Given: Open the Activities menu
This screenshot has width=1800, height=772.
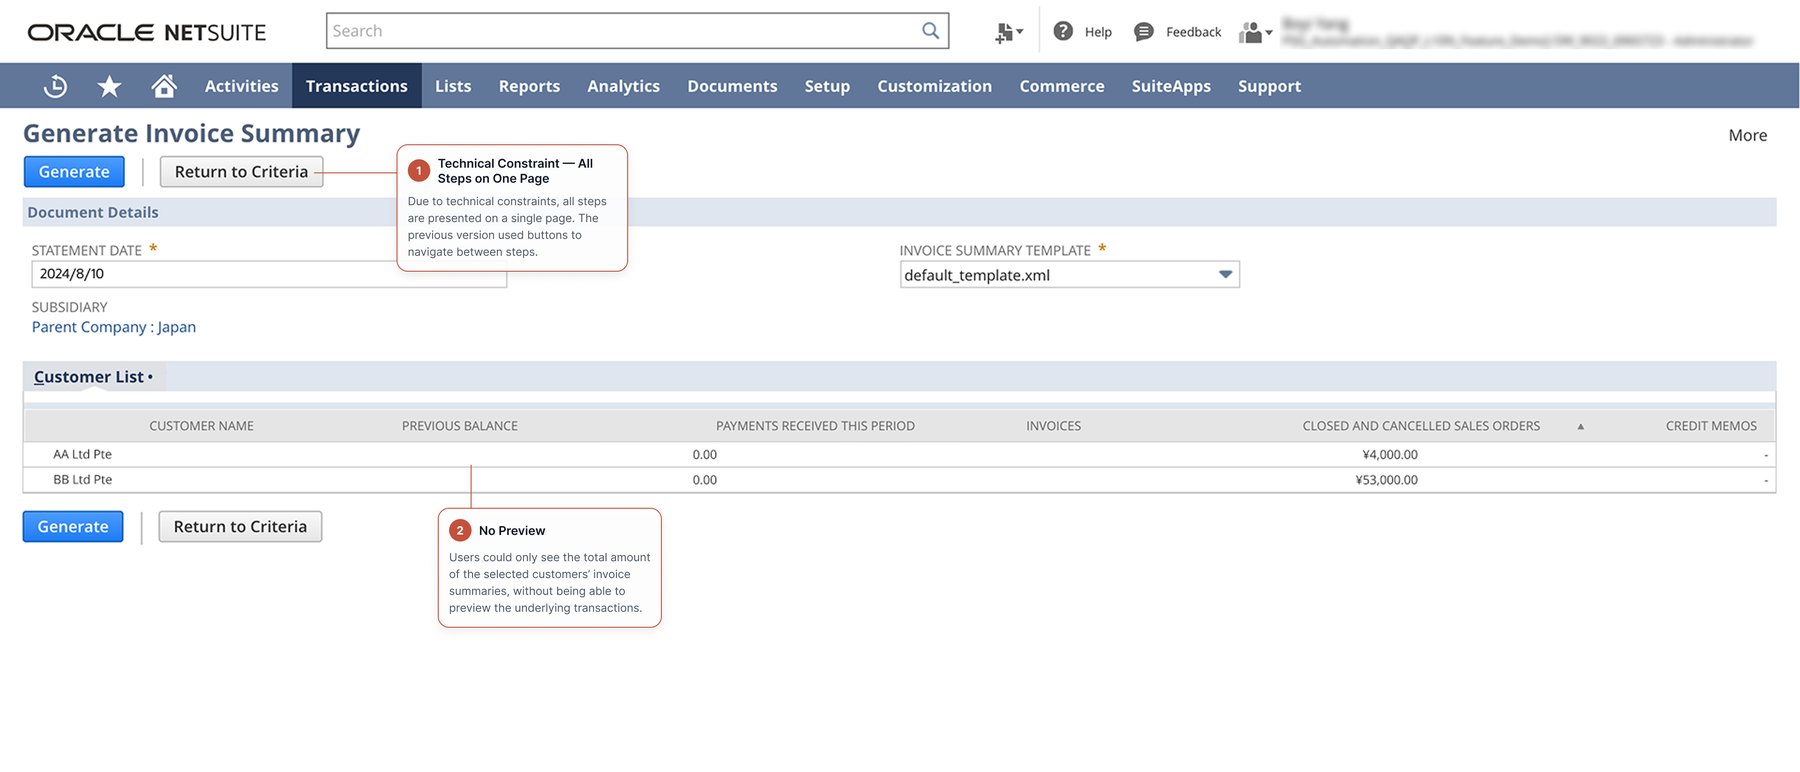Looking at the screenshot, I should coord(241,86).
